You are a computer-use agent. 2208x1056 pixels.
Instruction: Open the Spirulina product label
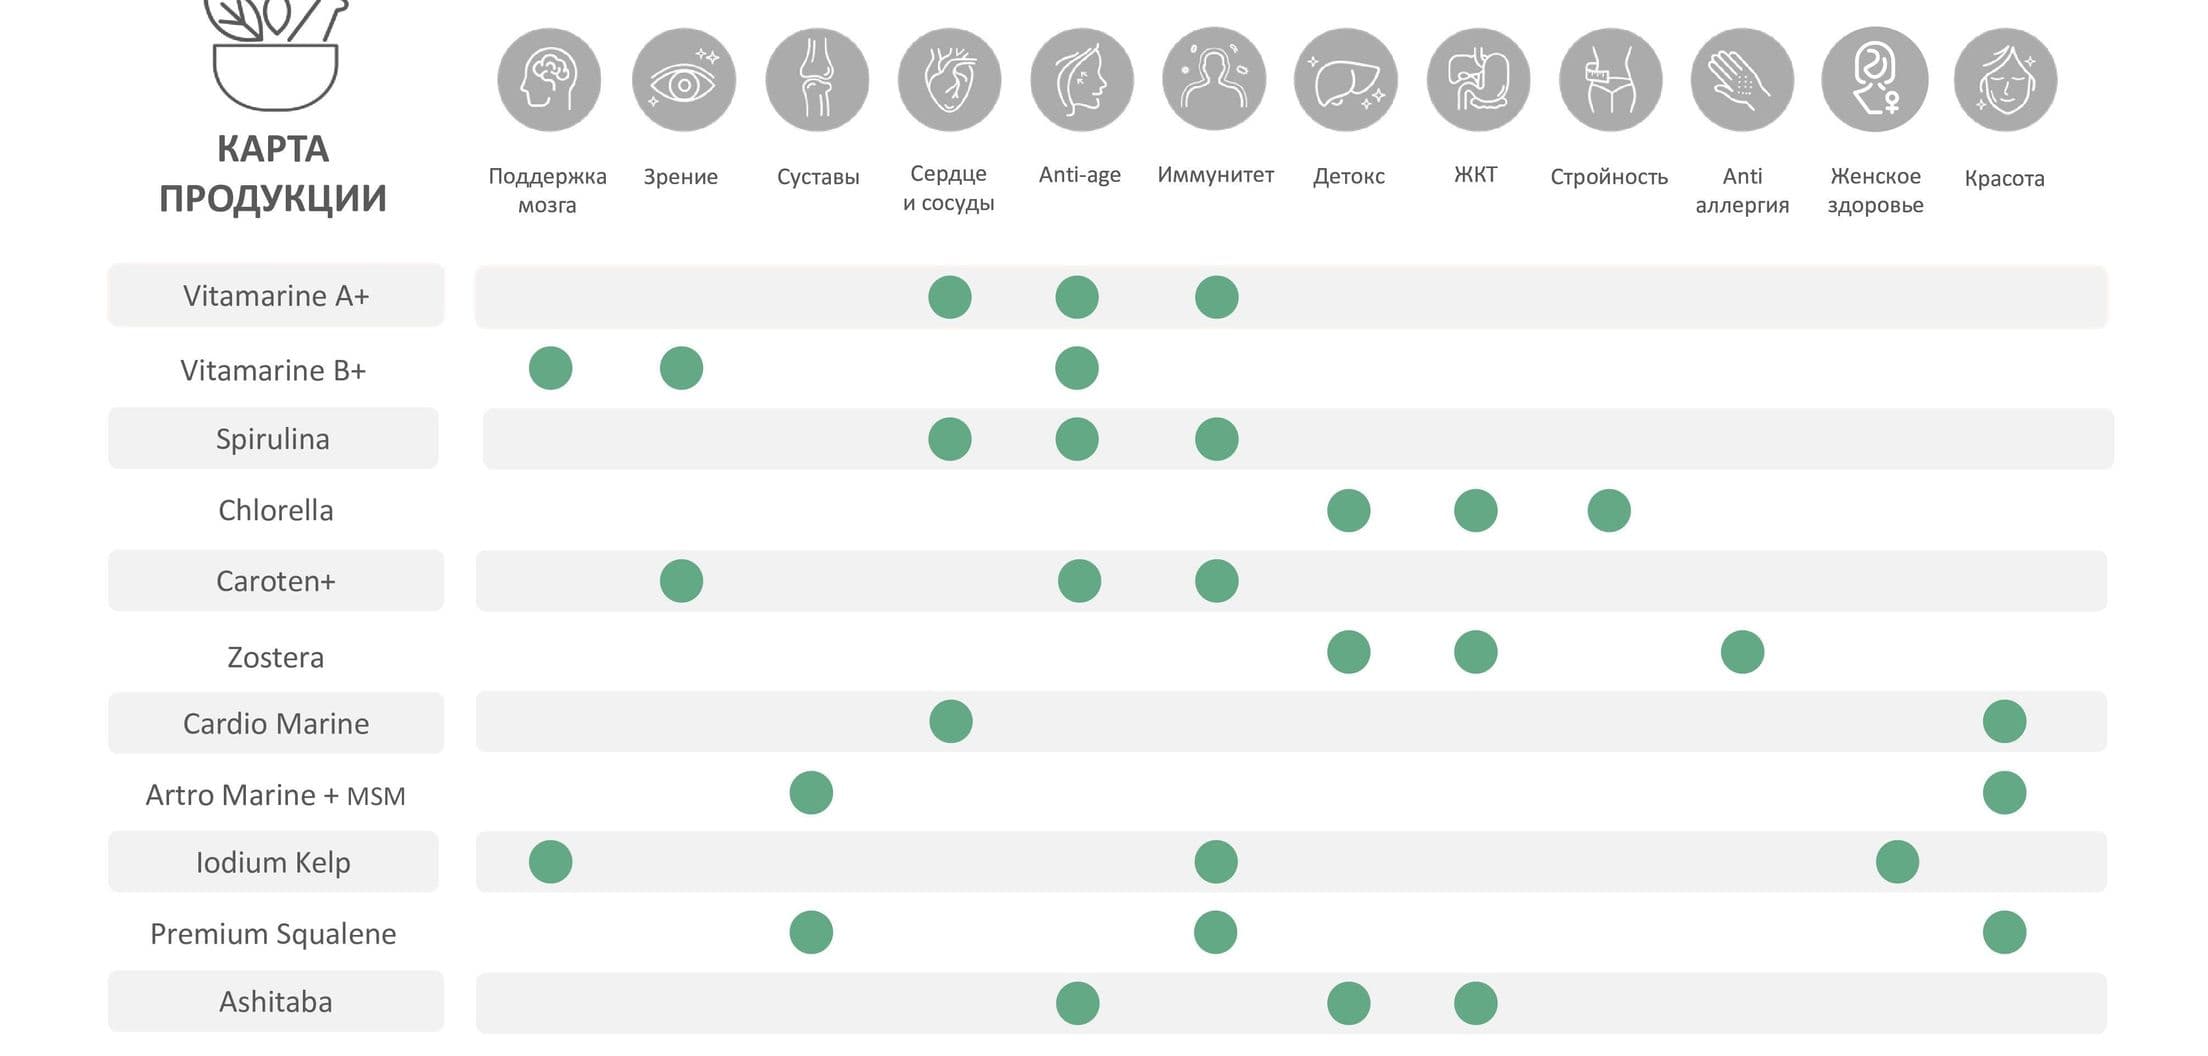tap(273, 438)
